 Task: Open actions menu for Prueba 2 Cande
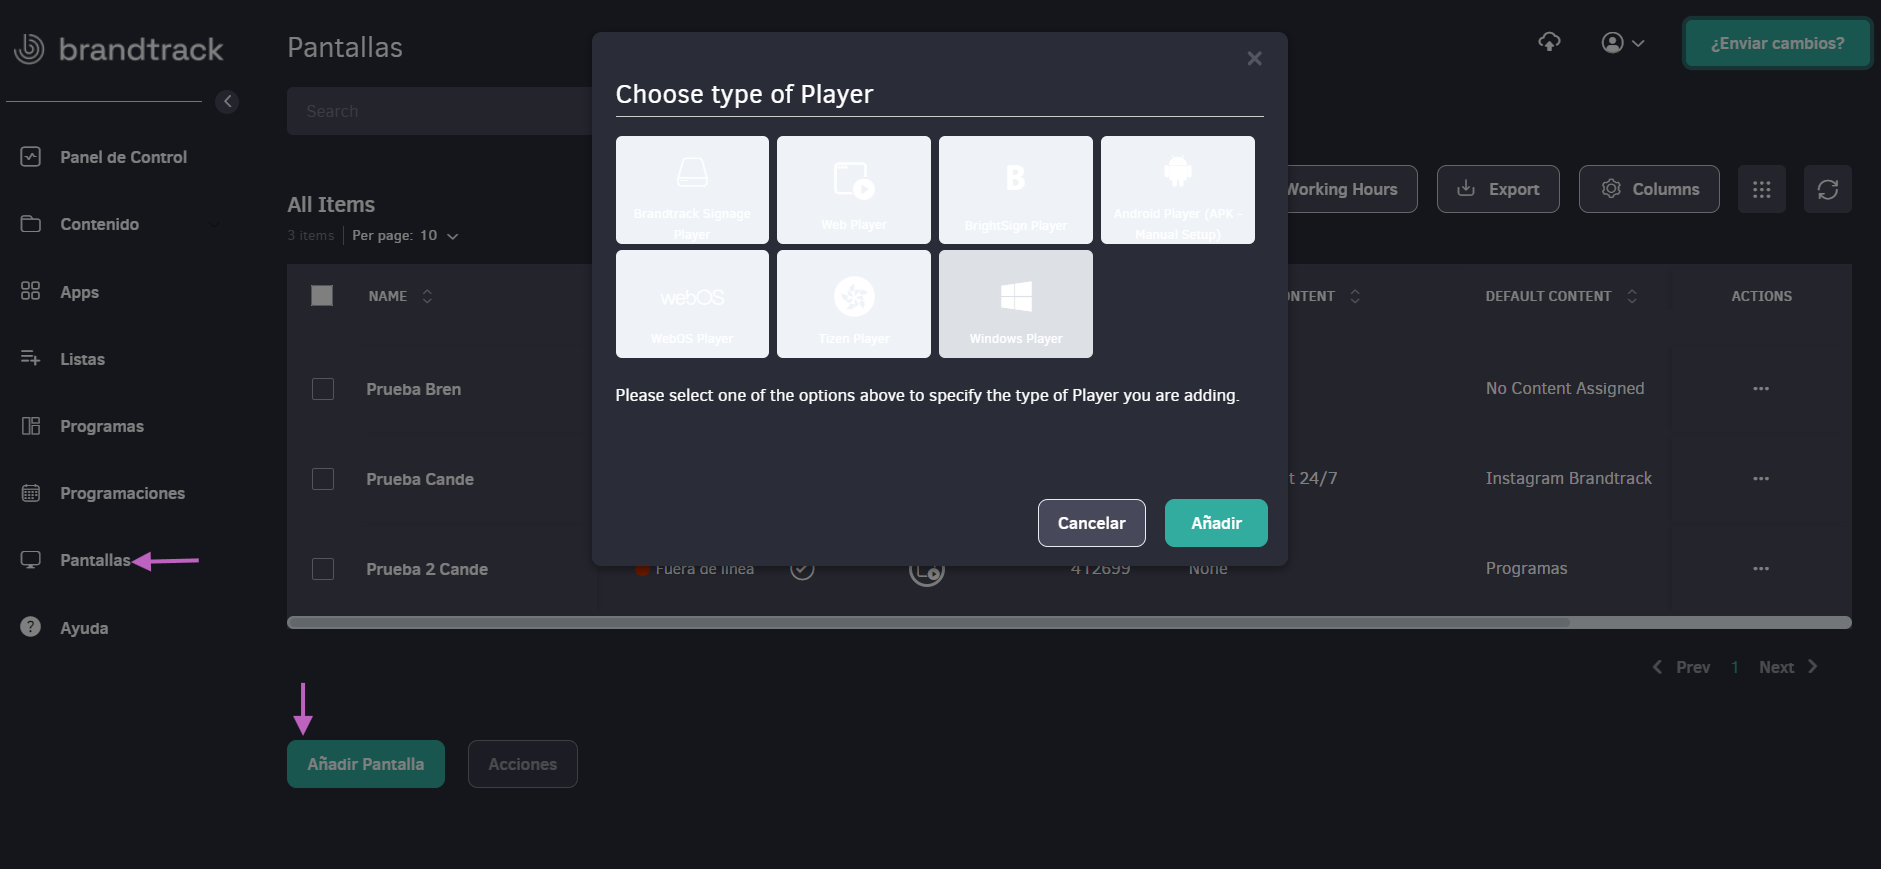pyautogui.click(x=1761, y=568)
